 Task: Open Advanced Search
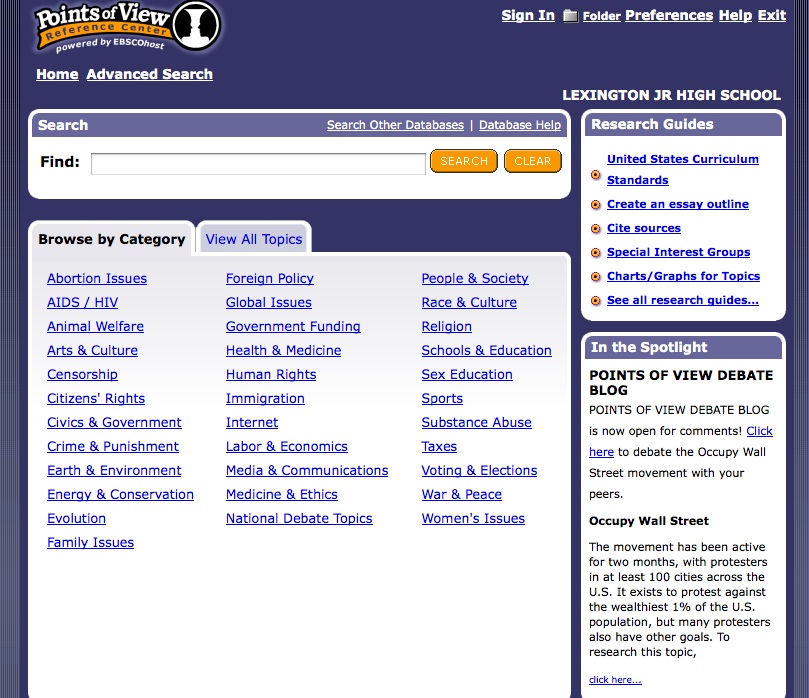pos(149,74)
